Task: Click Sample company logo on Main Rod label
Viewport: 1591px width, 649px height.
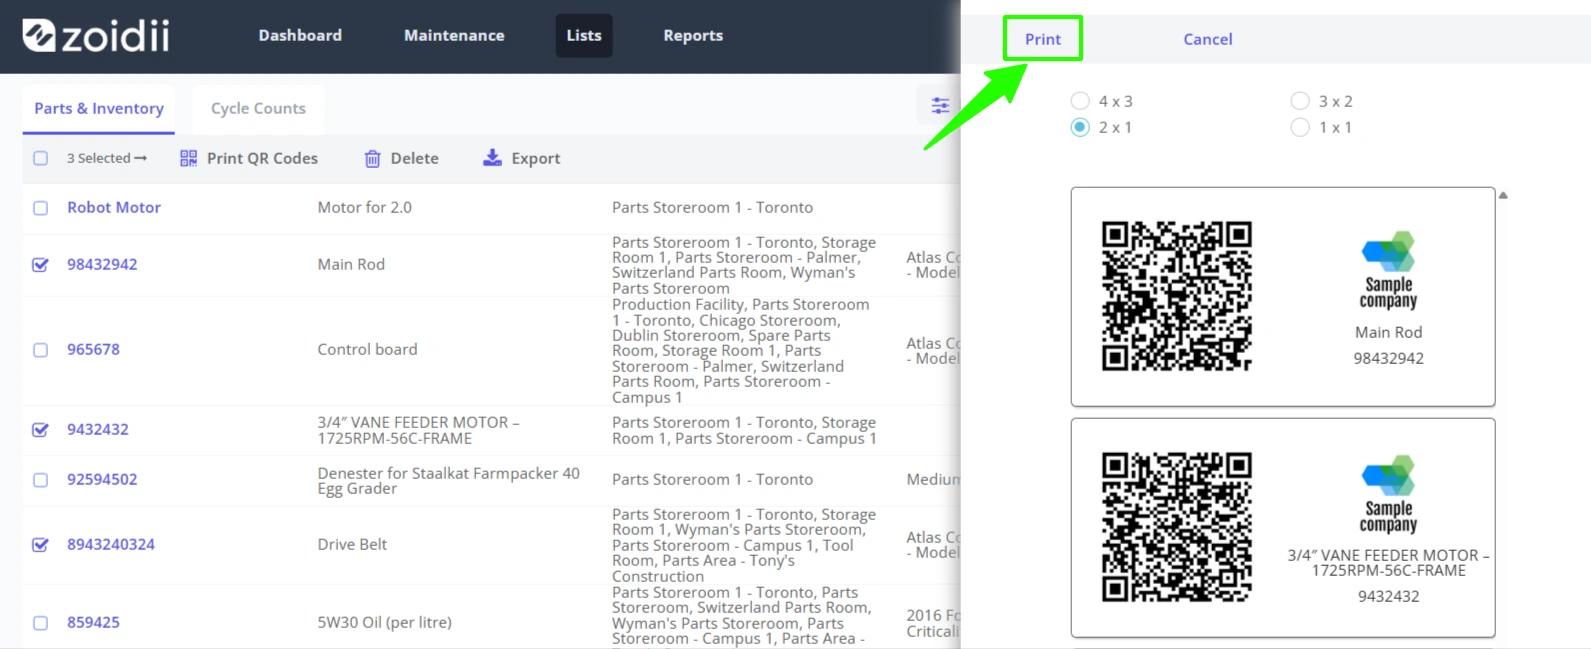Action: 1388,270
